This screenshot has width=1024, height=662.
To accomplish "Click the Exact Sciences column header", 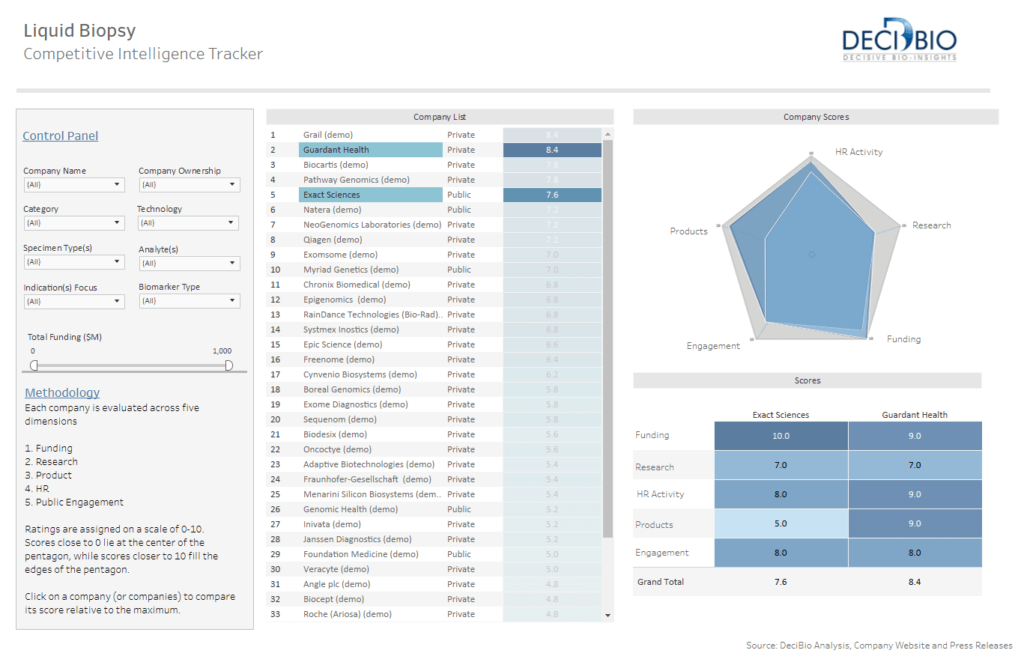I will pyautogui.click(x=780, y=415).
